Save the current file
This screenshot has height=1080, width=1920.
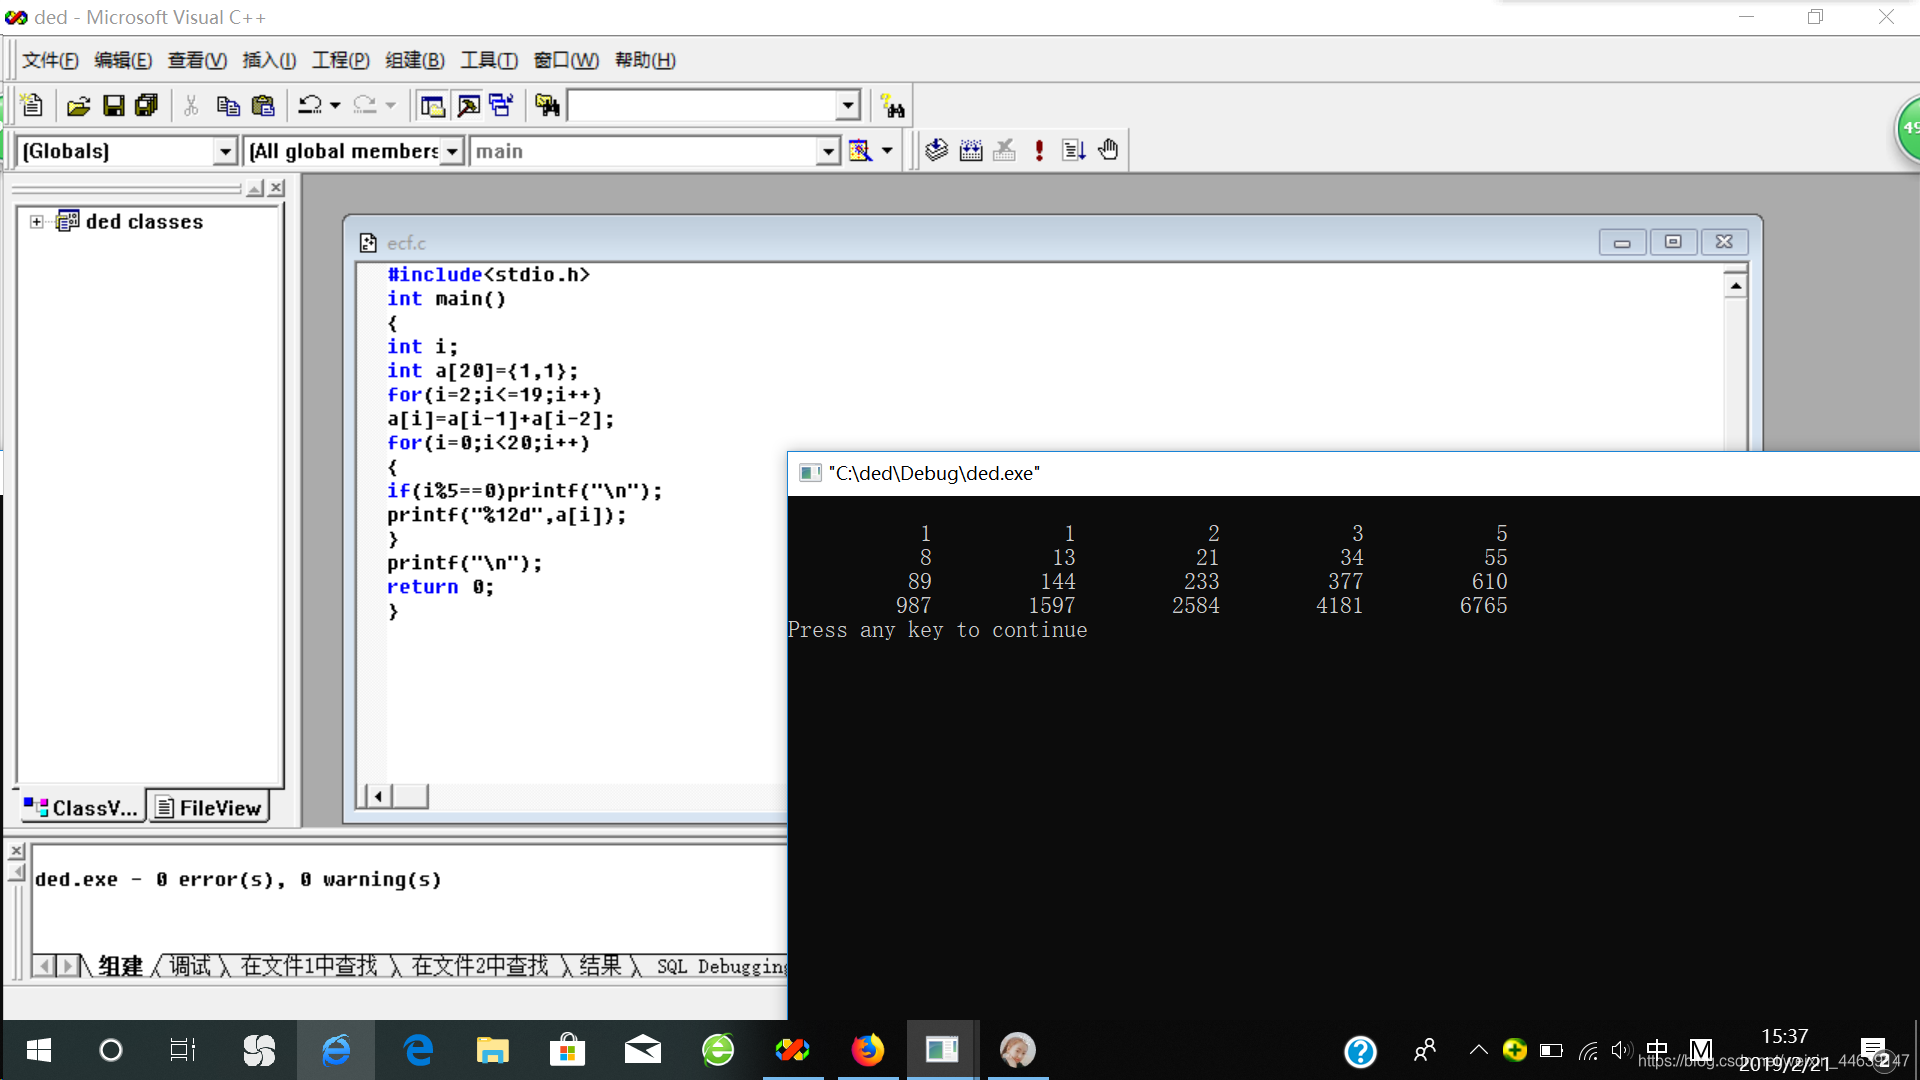(x=114, y=105)
